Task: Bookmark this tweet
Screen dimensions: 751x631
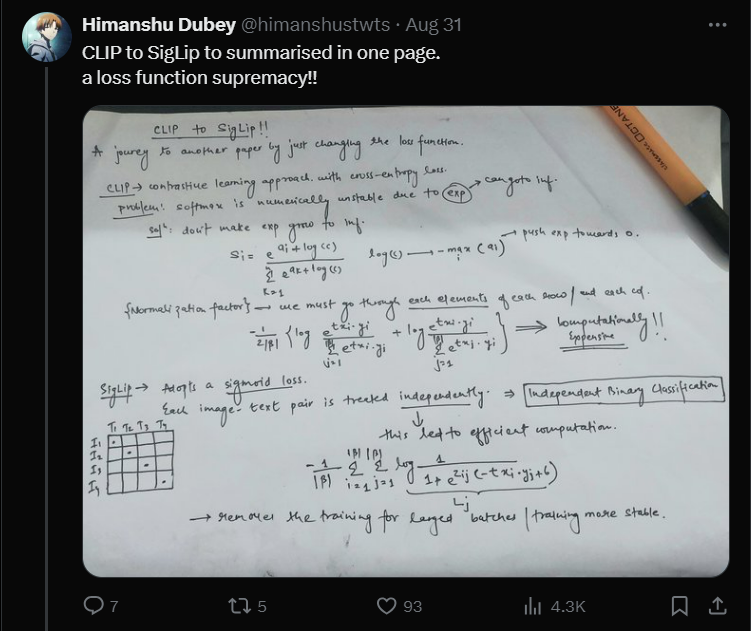Action: coord(679,605)
